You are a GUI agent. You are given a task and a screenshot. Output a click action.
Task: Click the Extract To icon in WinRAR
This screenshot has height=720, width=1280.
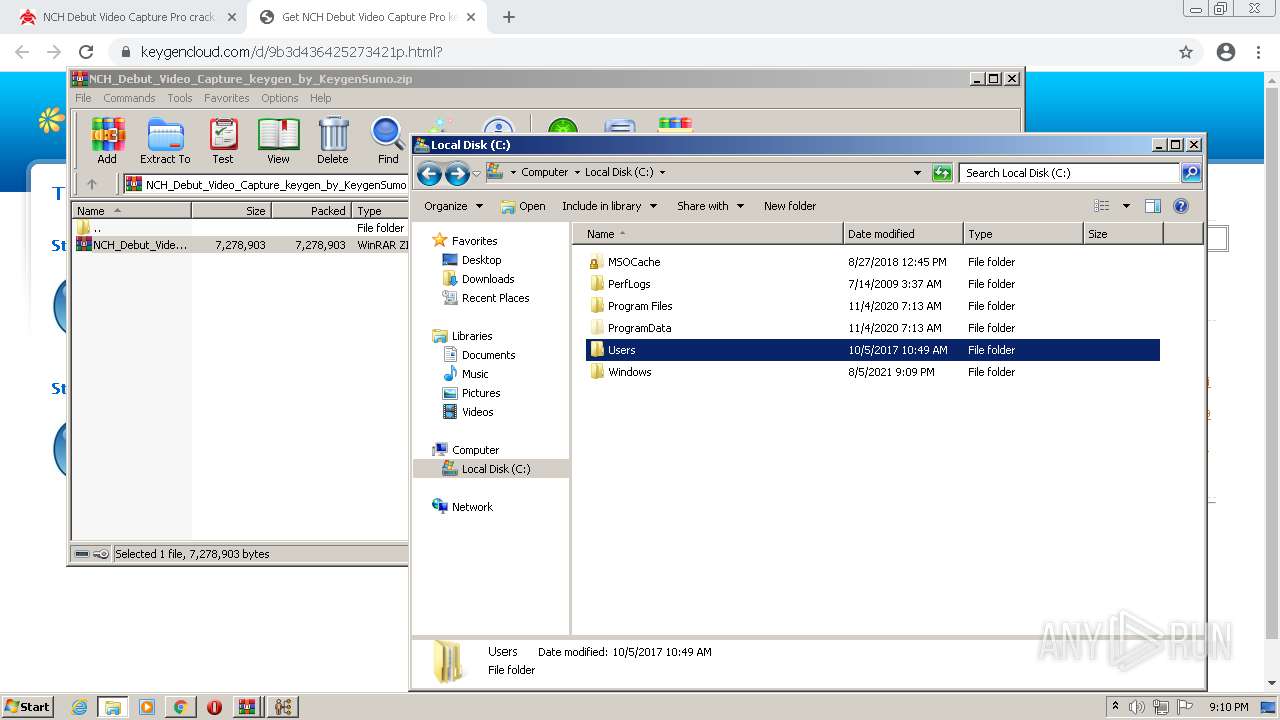click(165, 140)
